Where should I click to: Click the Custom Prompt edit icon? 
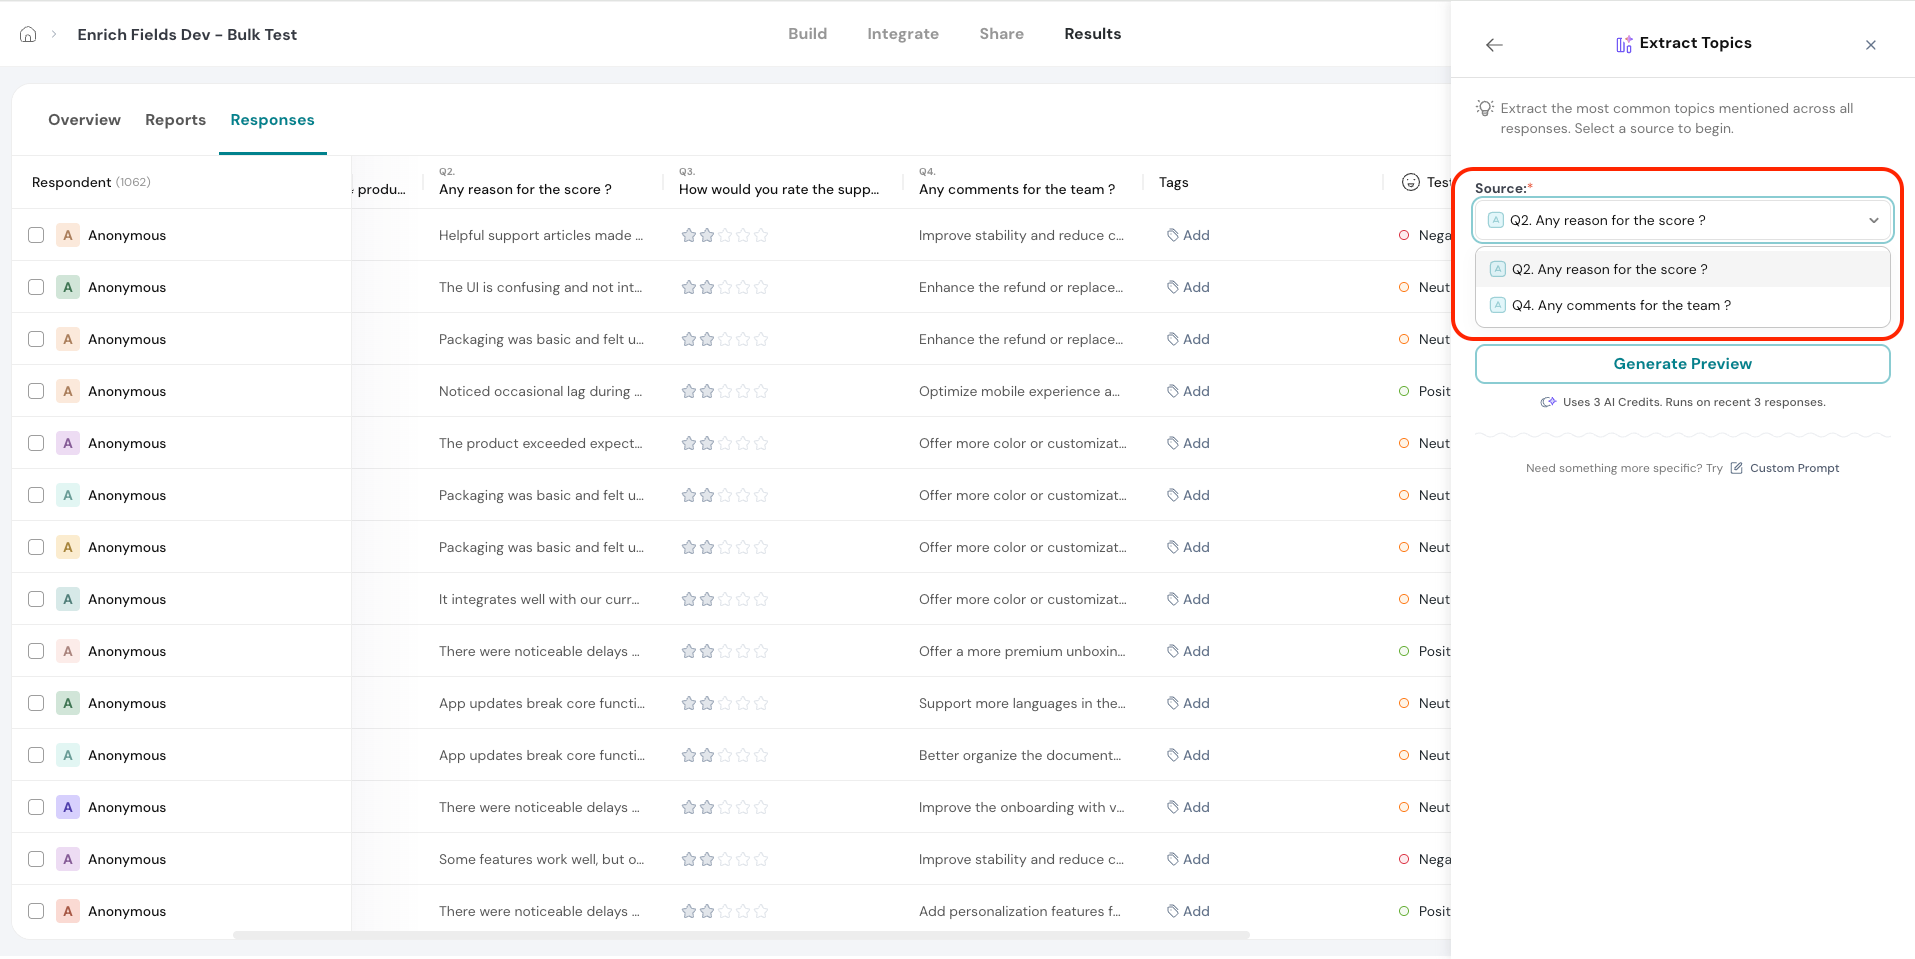[x=1736, y=468]
